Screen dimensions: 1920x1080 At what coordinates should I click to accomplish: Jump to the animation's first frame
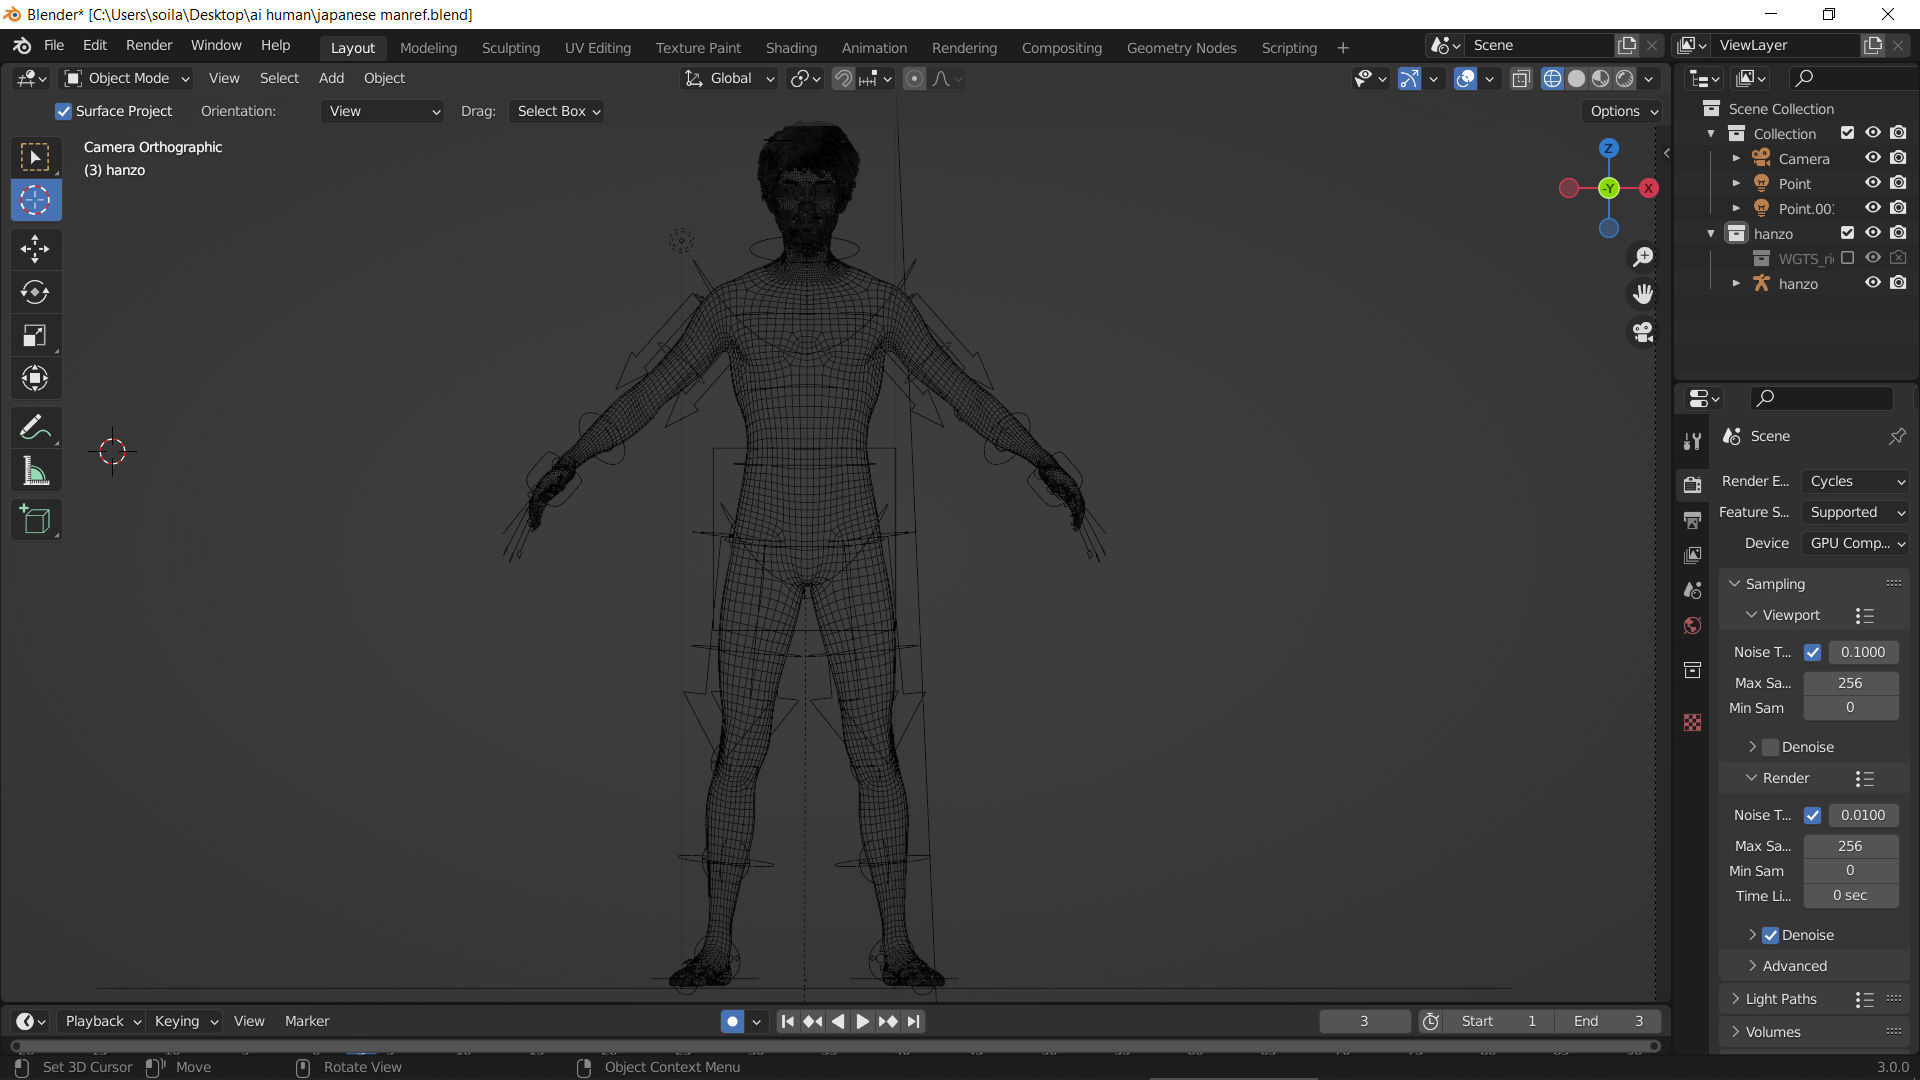point(787,1021)
